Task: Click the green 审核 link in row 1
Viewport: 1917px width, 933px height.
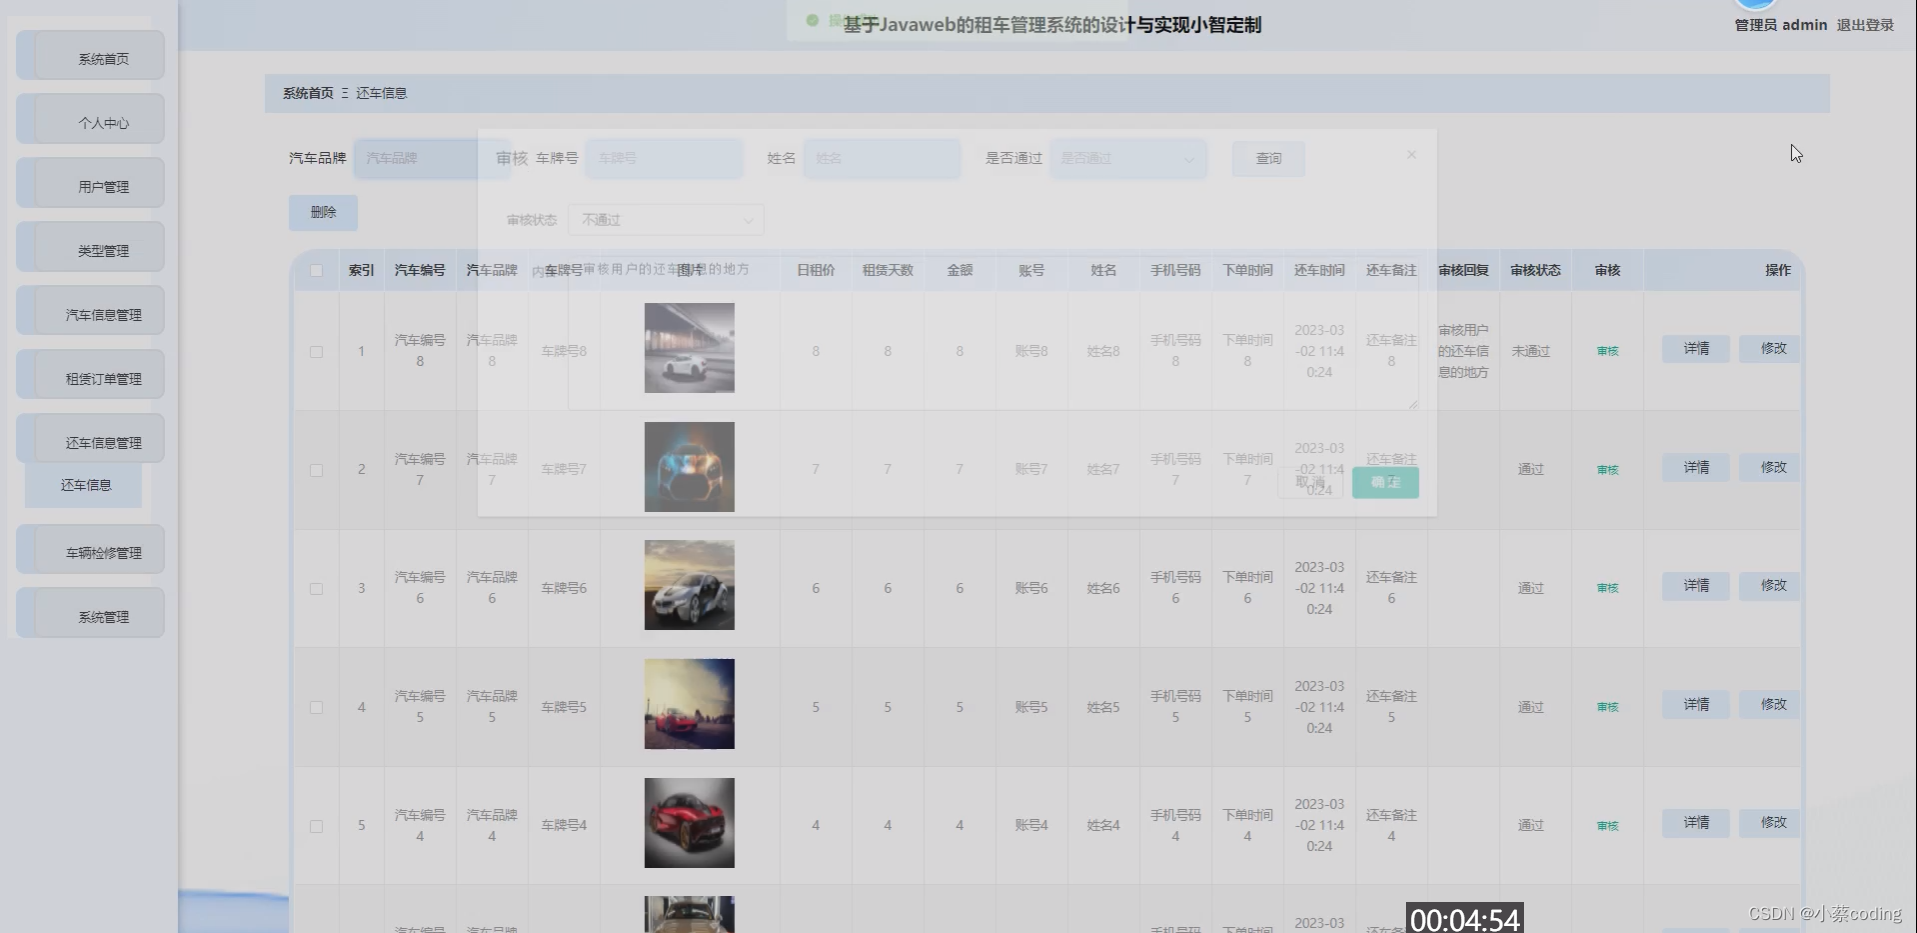Action: [1607, 351]
